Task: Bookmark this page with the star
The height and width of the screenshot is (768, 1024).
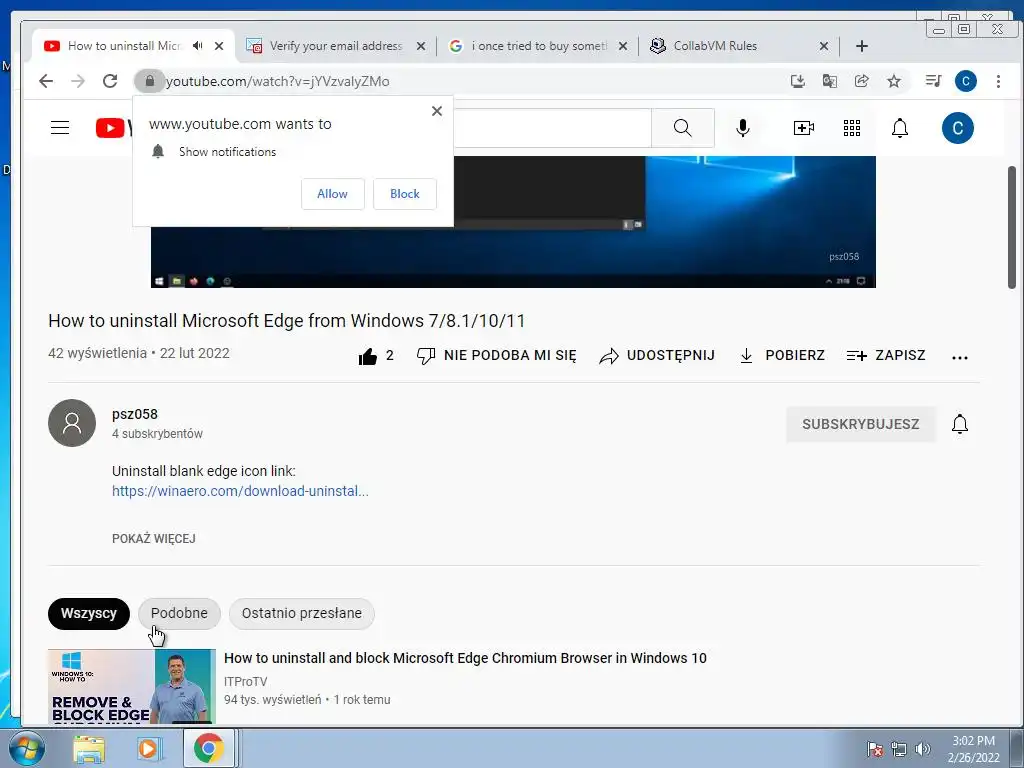Action: (893, 81)
